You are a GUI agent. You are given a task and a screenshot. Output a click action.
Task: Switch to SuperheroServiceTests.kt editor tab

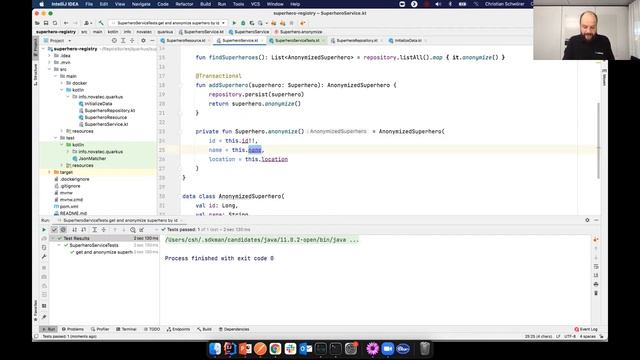coord(297,40)
